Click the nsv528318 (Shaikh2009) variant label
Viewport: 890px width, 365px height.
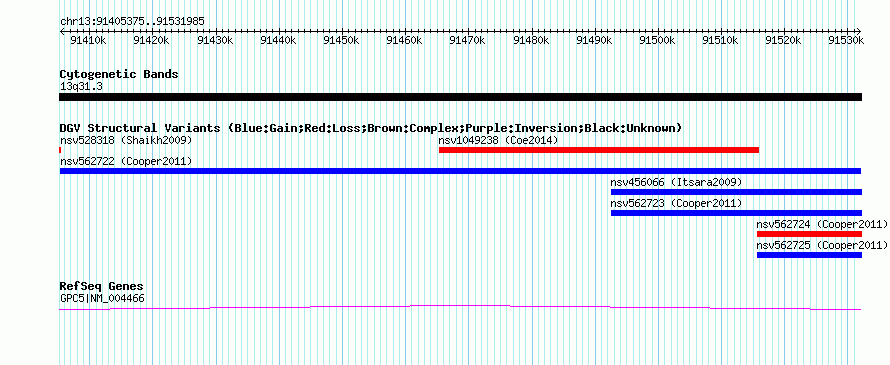click(126, 140)
